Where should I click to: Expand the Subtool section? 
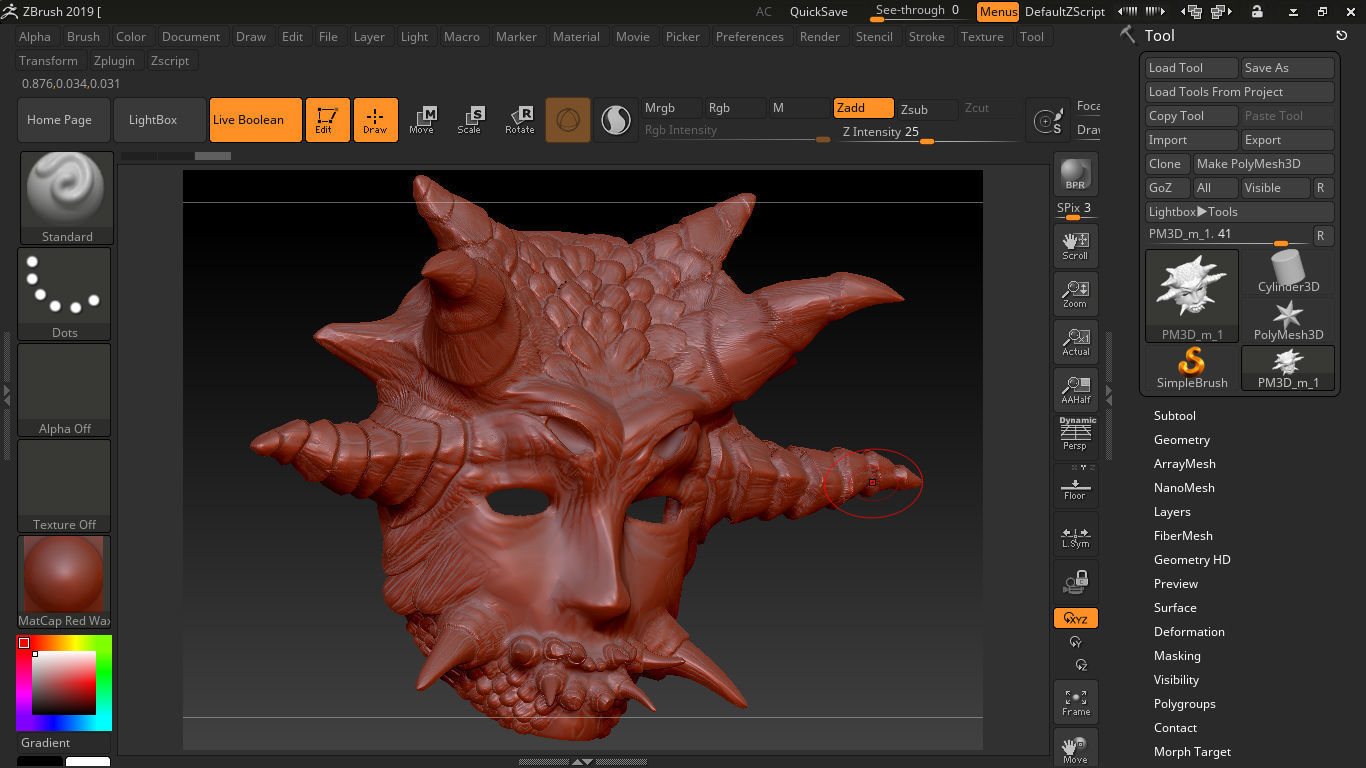tap(1174, 416)
